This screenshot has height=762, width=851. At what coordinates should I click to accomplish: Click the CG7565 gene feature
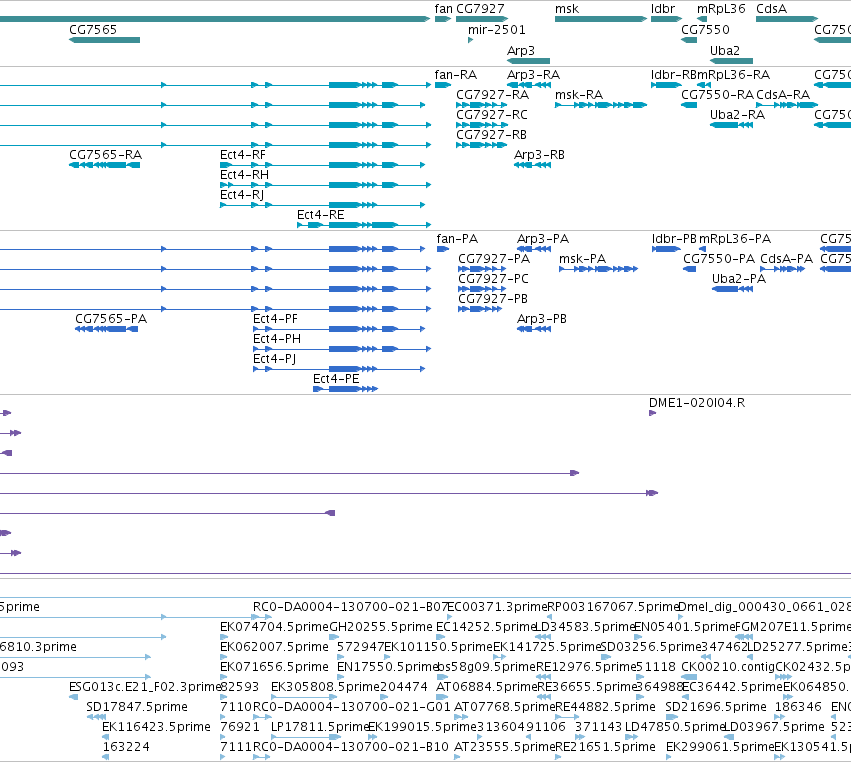point(104,40)
